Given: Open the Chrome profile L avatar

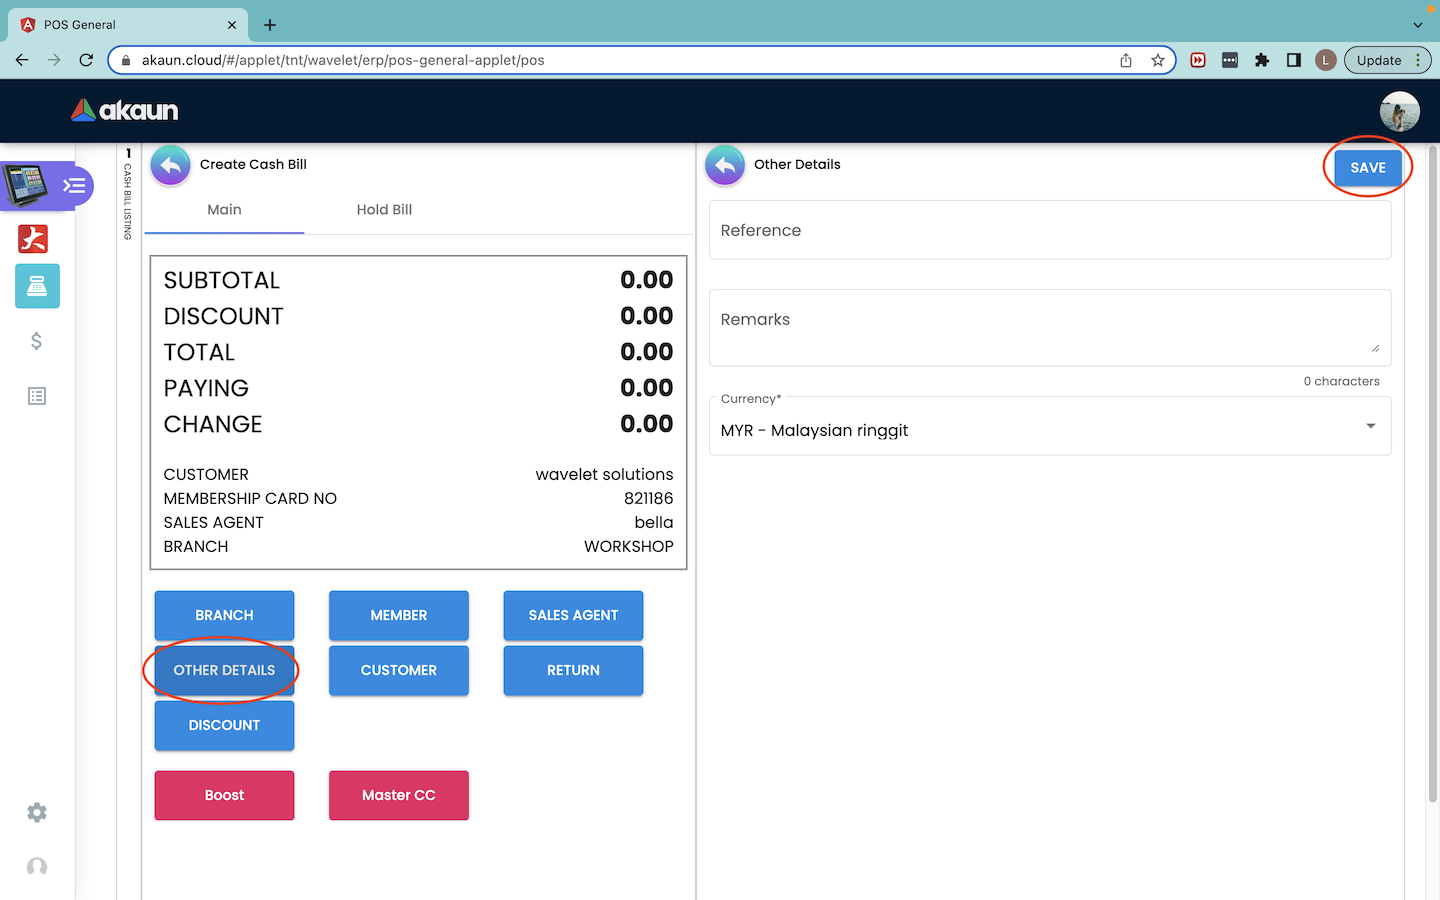Looking at the screenshot, I should click(1326, 60).
